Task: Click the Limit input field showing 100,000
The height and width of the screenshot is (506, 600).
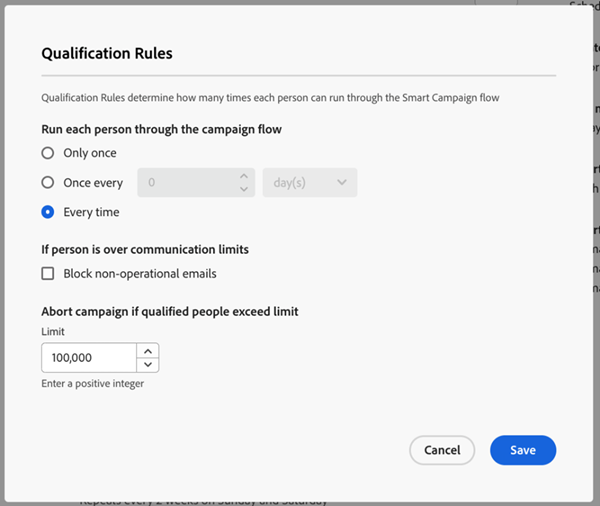Action: tap(89, 357)
